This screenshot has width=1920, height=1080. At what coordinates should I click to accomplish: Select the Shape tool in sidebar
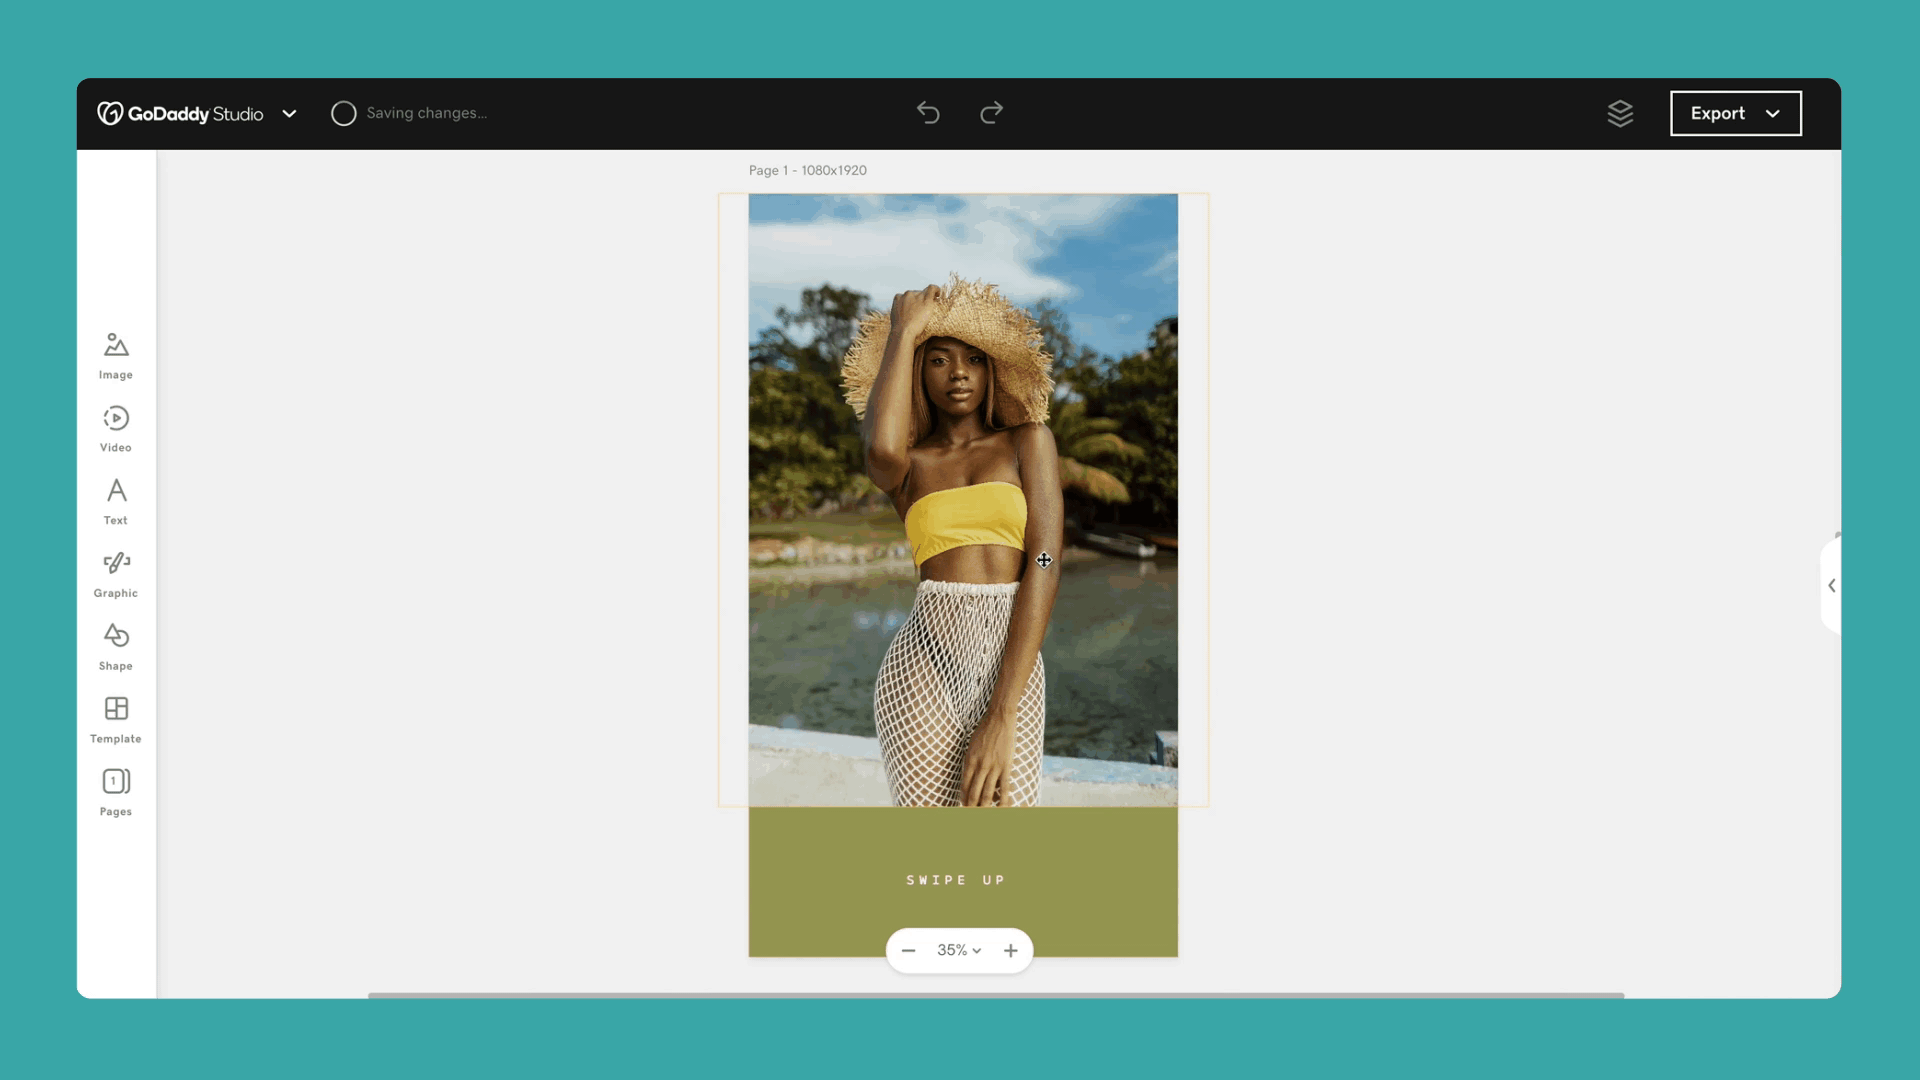point(115,645)
